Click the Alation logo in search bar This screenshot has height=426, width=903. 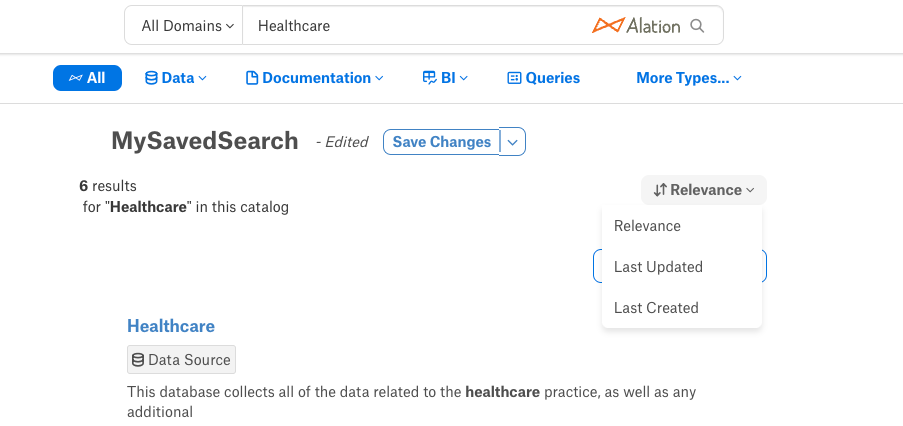coord(636,25)
